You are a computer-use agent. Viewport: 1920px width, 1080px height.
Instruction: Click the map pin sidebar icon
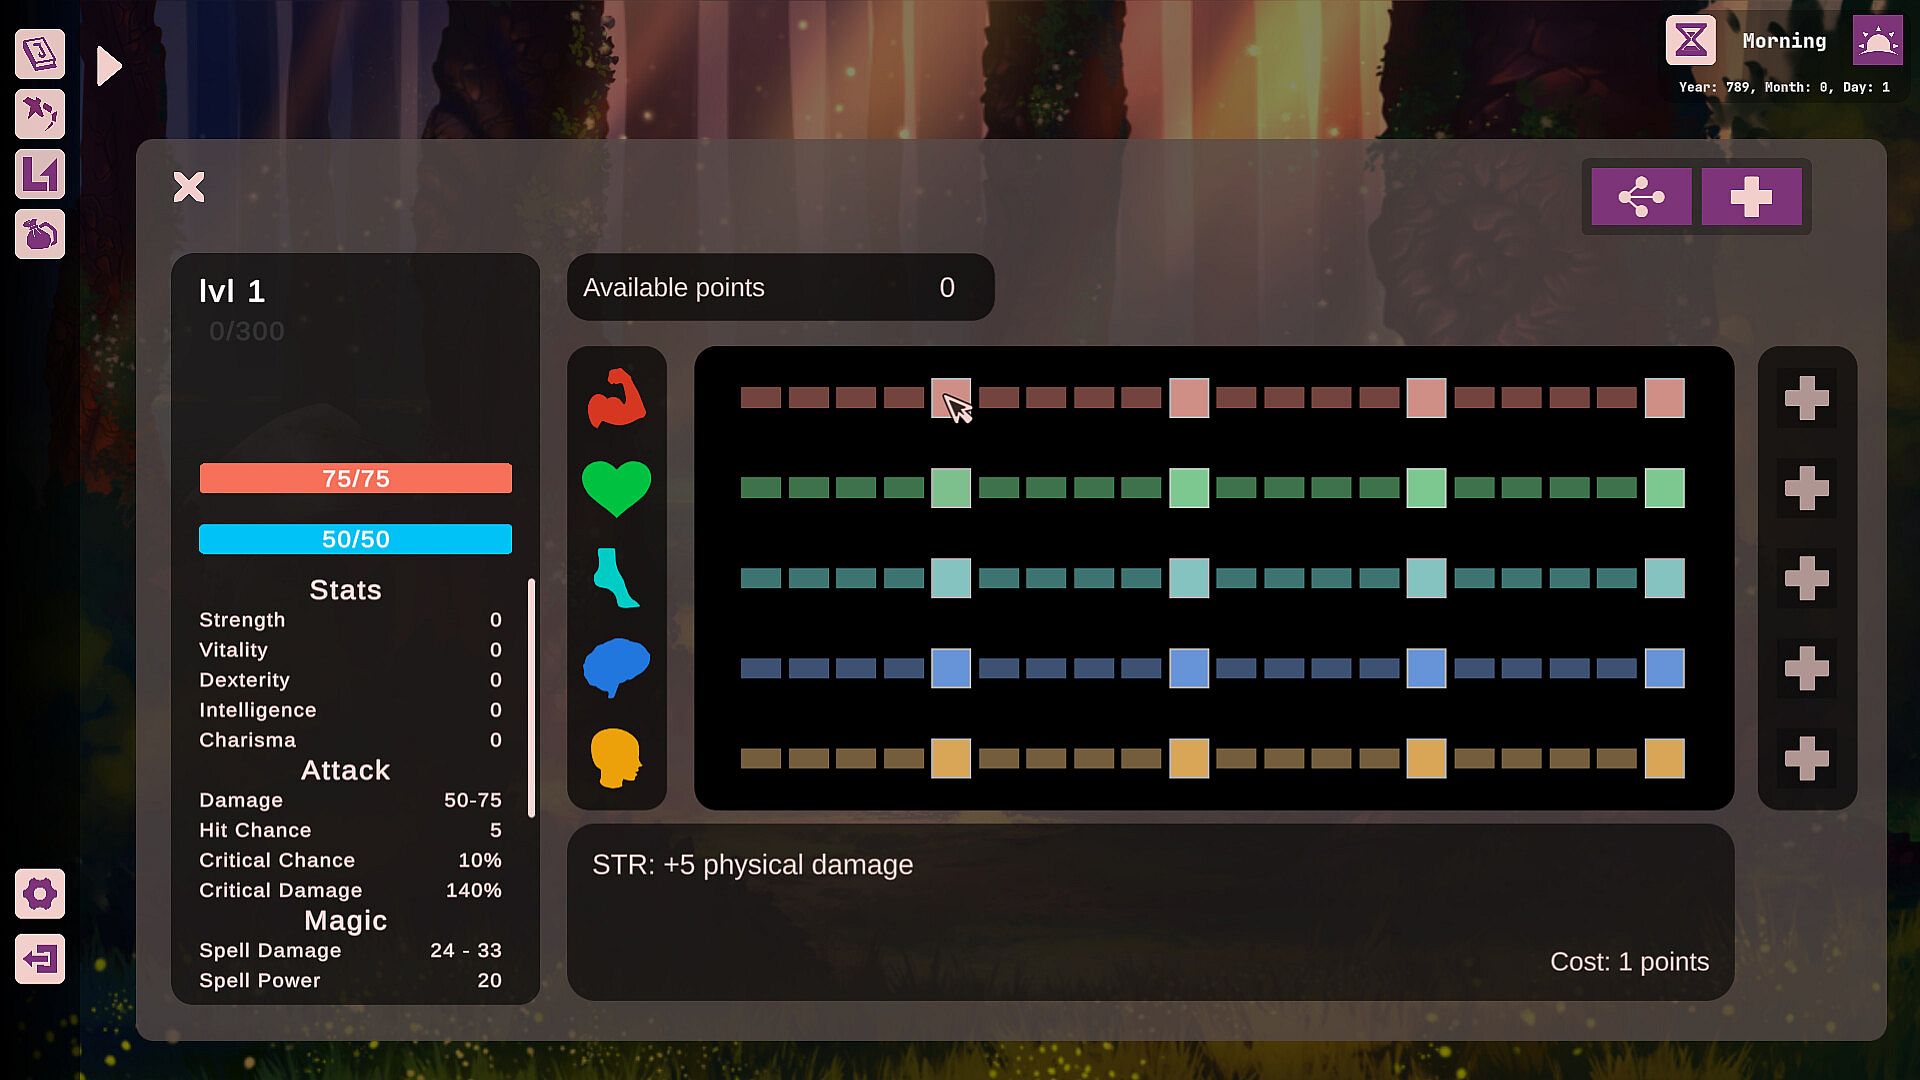tap(40, 114)
